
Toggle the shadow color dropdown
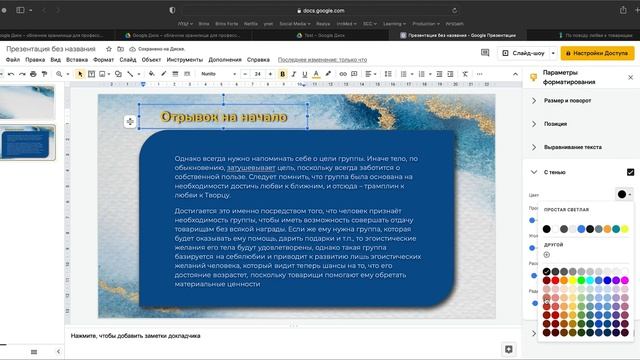point(624,194)
